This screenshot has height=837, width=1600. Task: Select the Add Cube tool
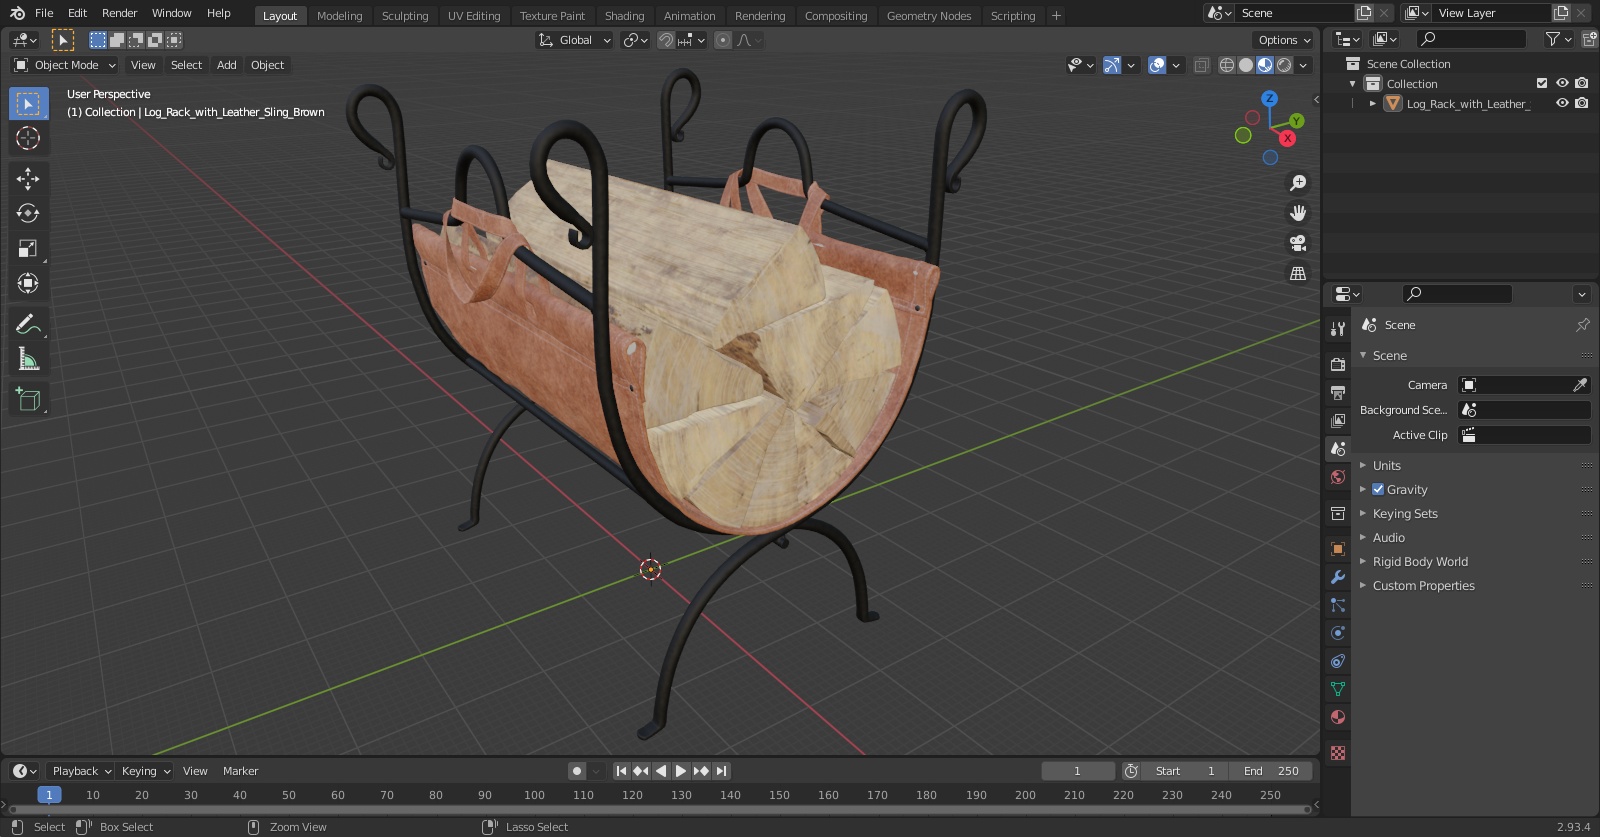(x=28, y=399)
